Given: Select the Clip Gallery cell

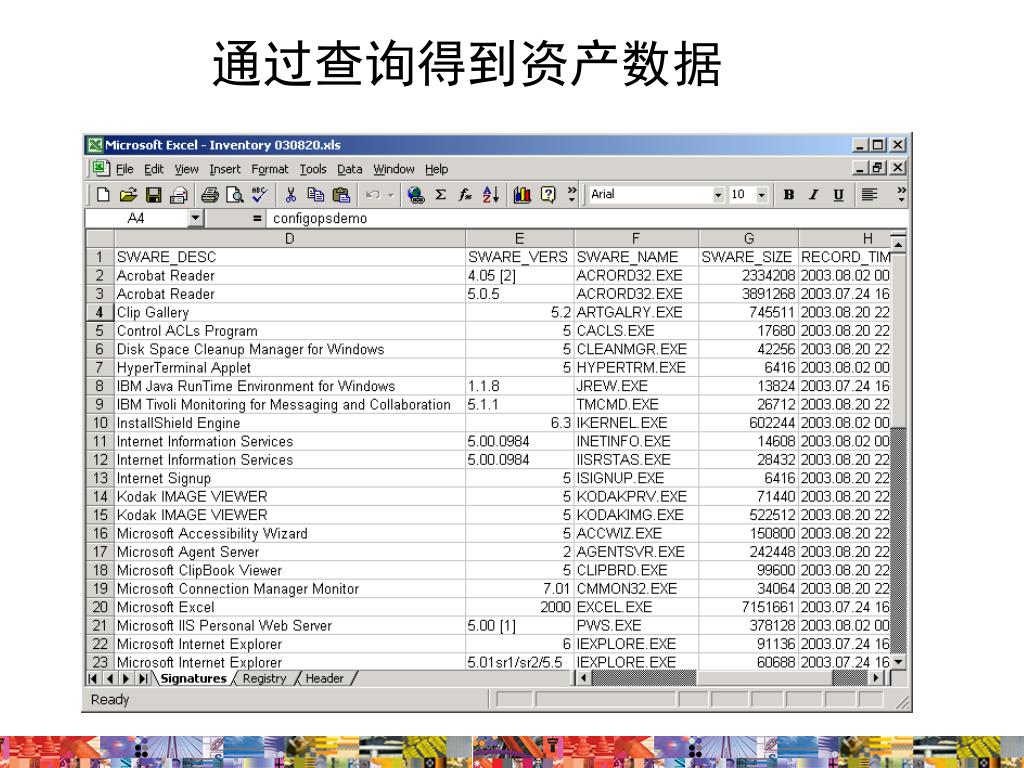Looking at the screenshot, I should point(290,312).
